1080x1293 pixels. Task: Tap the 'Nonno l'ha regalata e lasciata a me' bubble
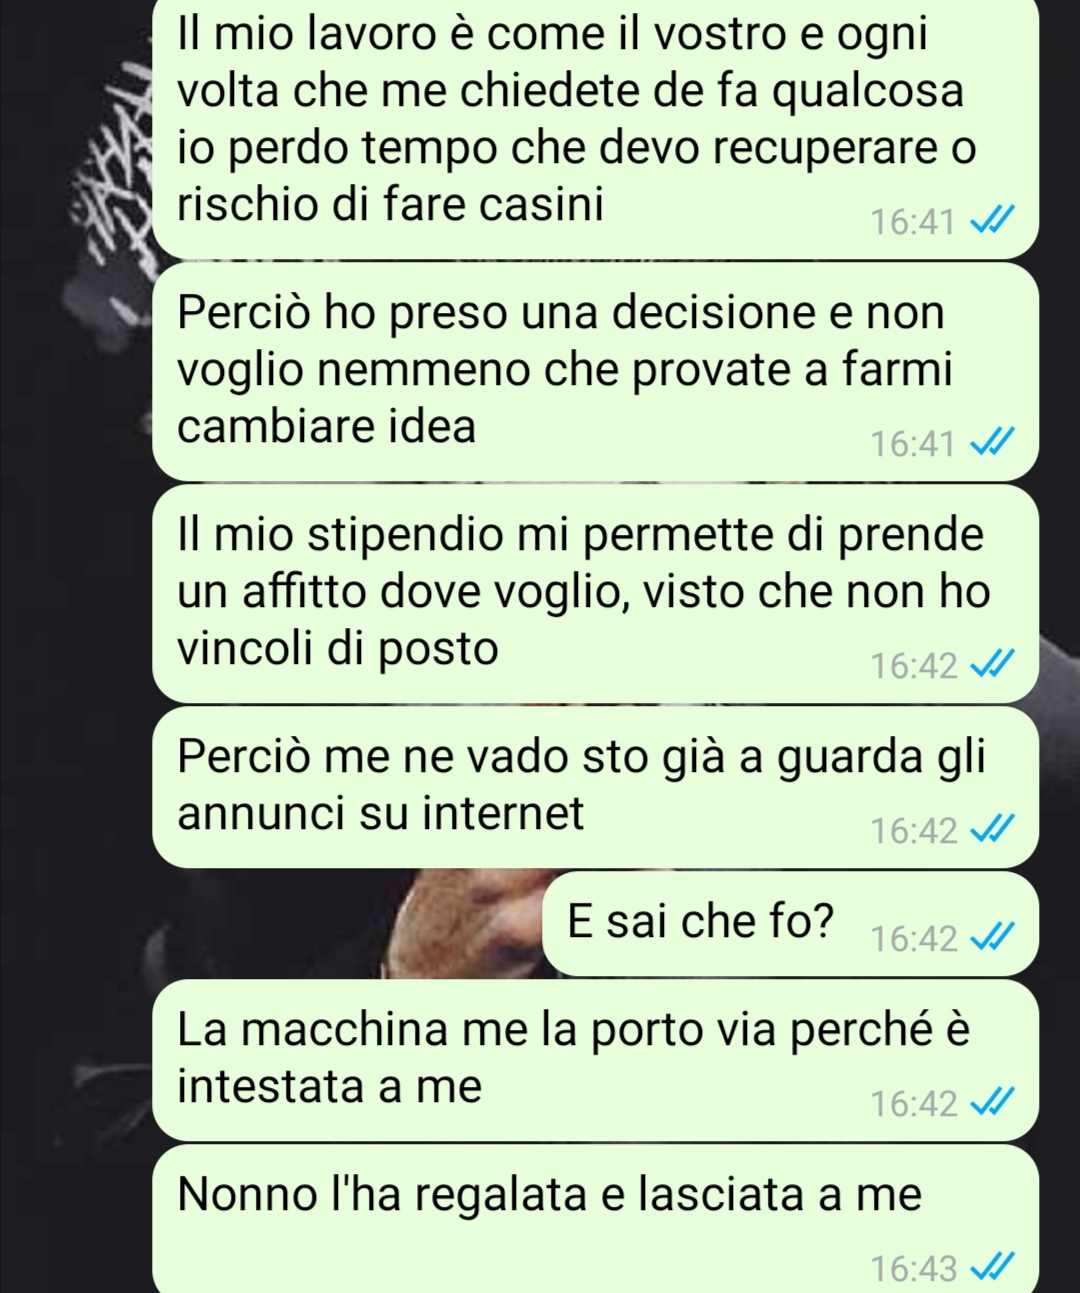[596, 1220]
